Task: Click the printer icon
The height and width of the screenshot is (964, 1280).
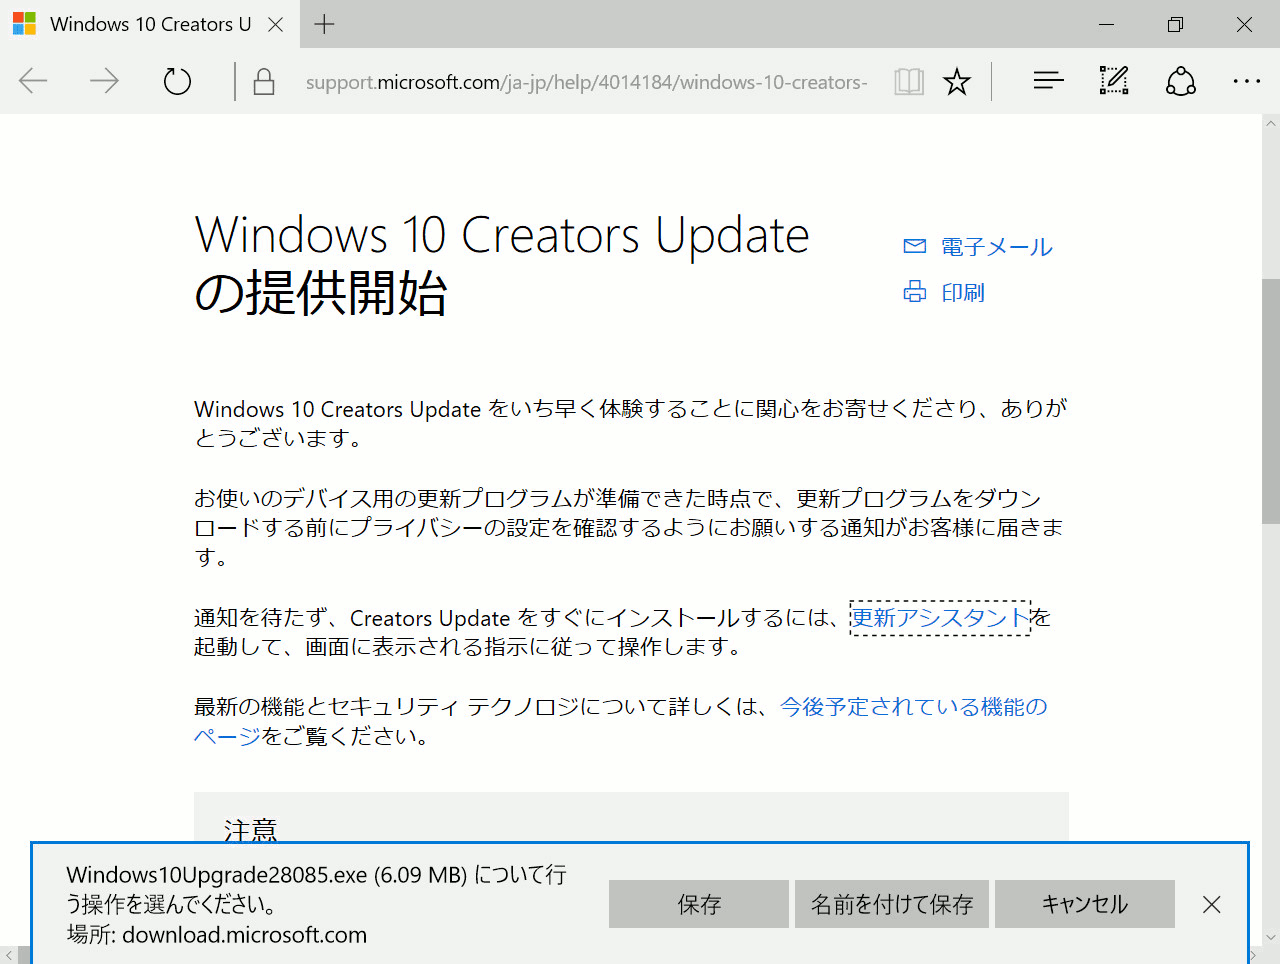Action: click(915, 292)
